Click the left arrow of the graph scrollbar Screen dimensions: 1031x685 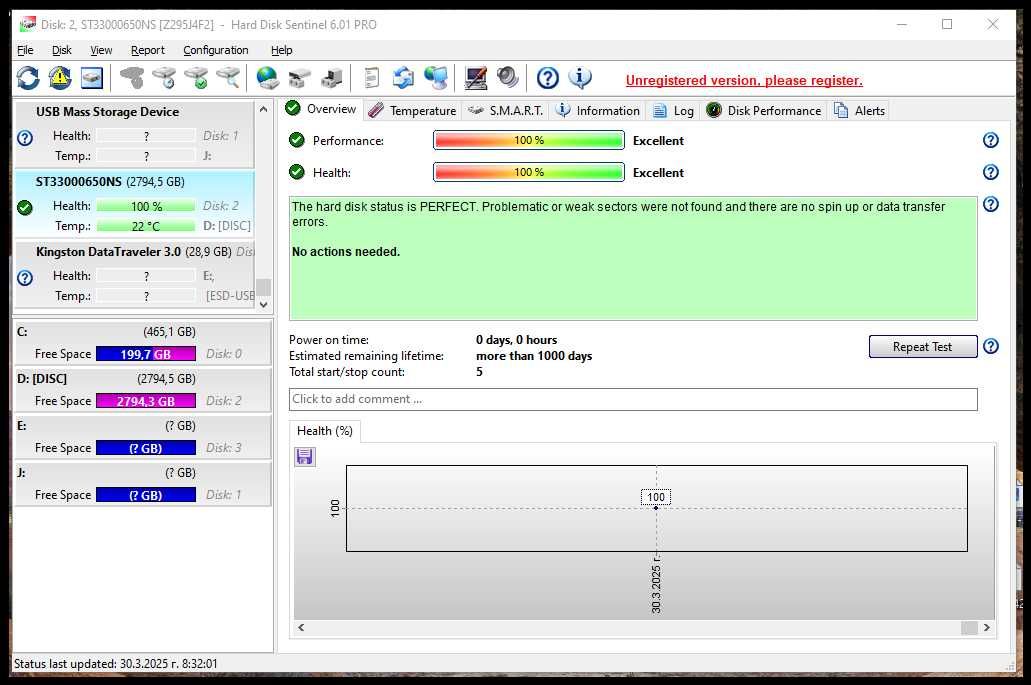pos(301,627)
